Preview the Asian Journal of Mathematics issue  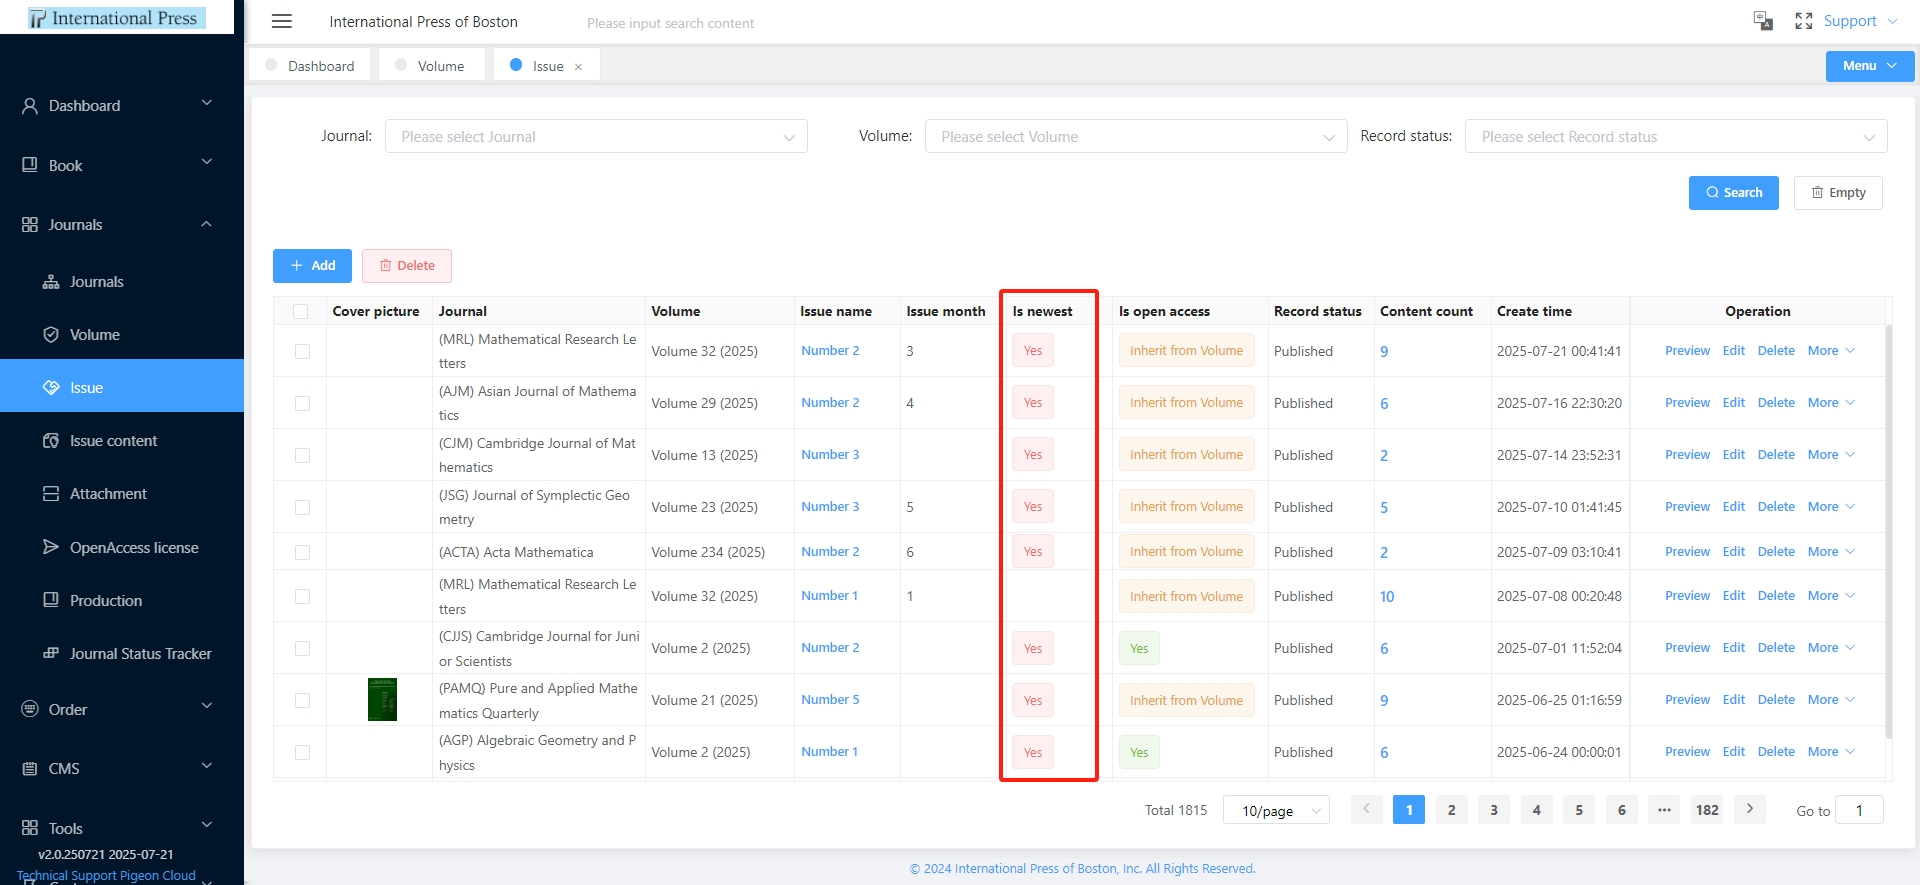[x=1687, y=403]
